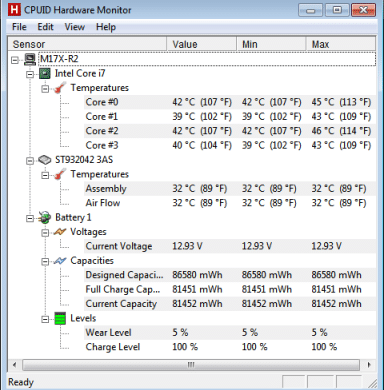The width and height of the screenshot is (384, 390).
Task: Click the Min column header
Action: tap(271, 44)
